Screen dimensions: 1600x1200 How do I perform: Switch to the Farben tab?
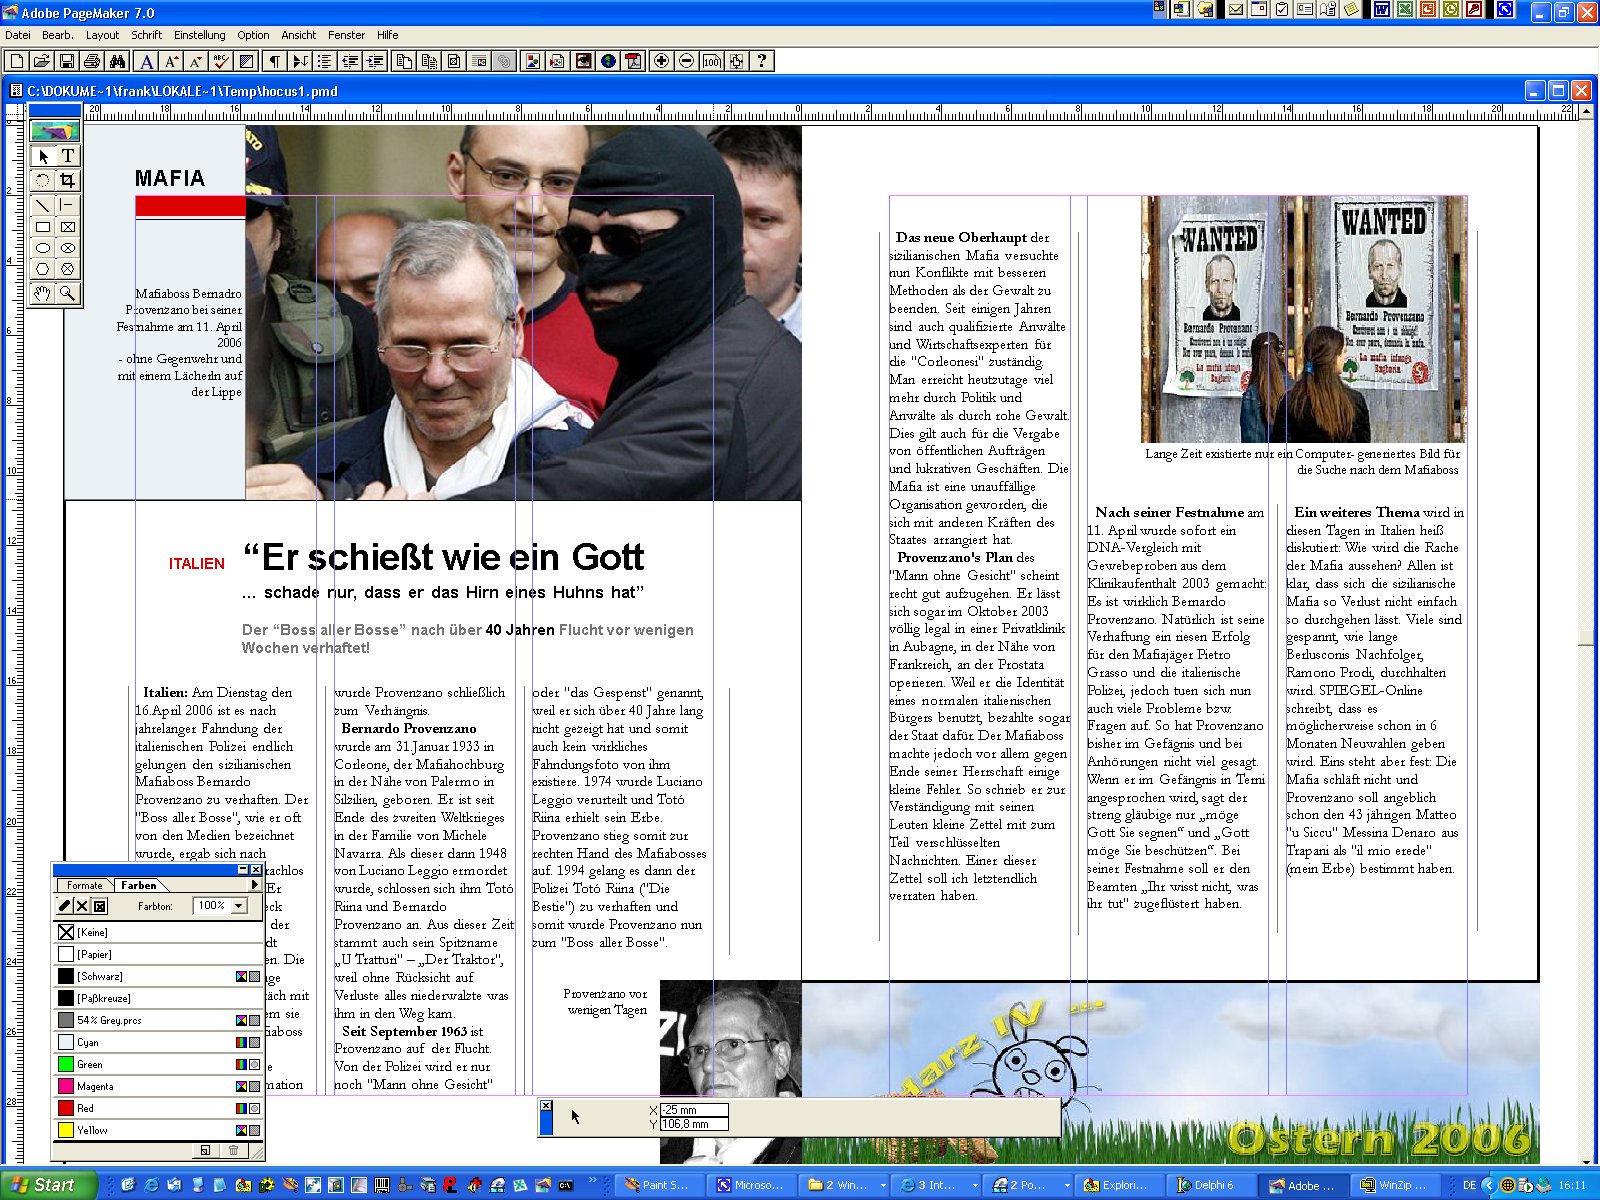139,885
